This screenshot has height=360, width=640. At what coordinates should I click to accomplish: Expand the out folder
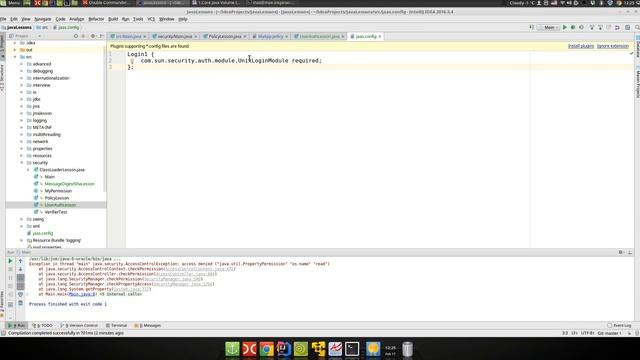15,50
